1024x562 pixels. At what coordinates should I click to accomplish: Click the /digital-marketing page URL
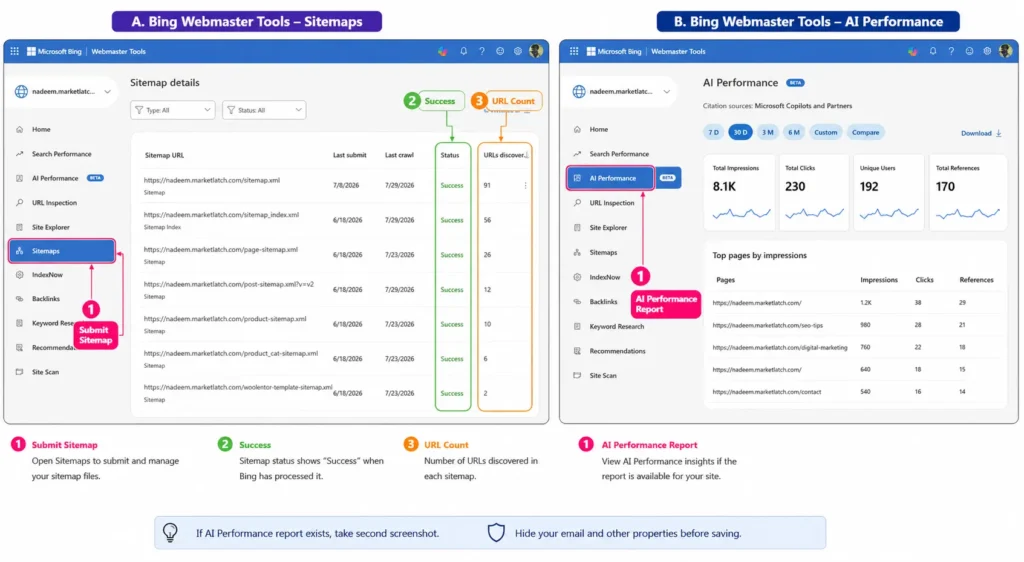click(780, 347)
